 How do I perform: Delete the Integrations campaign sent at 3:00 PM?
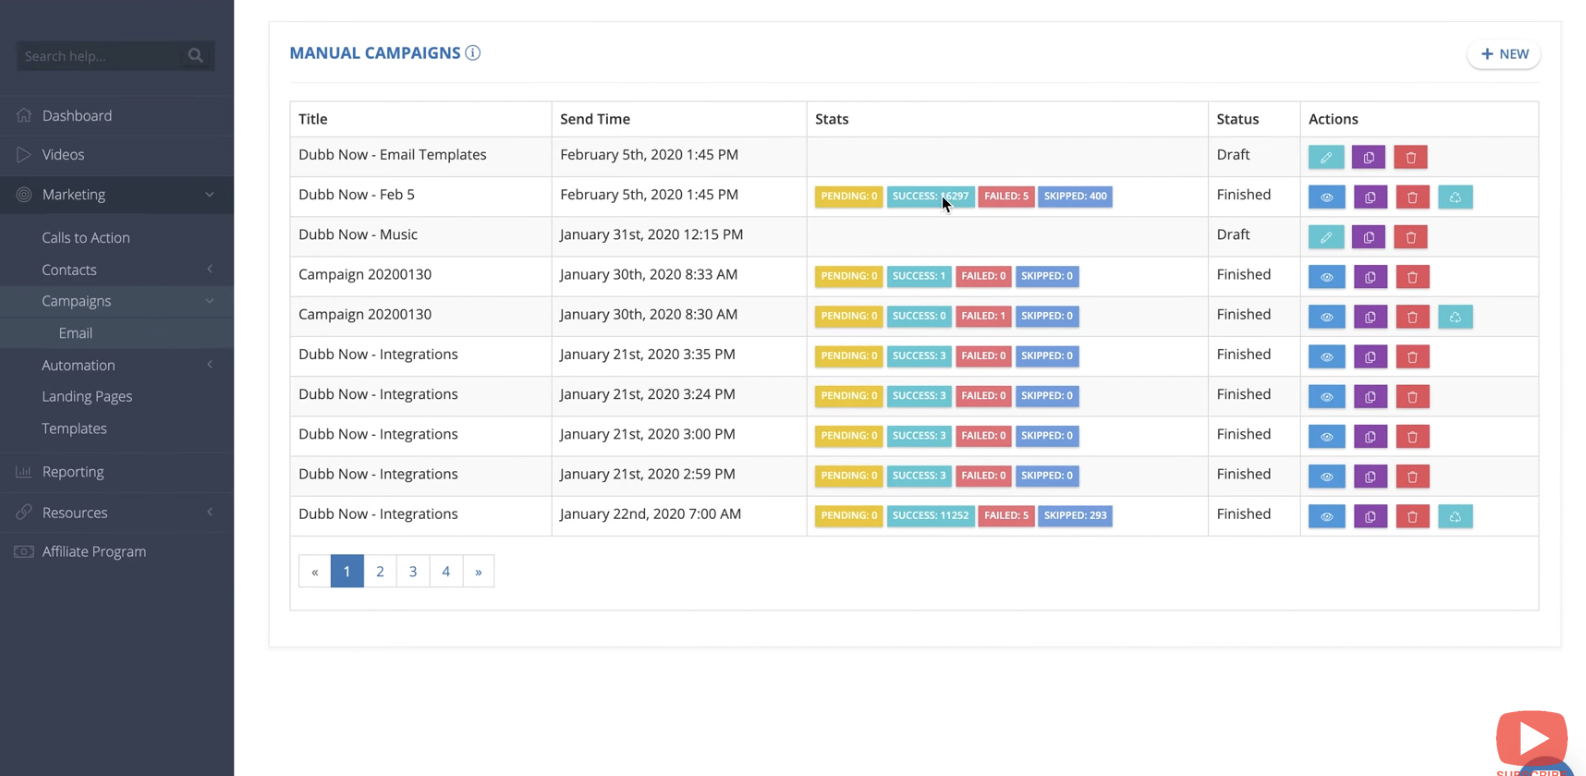[1412, 437]
